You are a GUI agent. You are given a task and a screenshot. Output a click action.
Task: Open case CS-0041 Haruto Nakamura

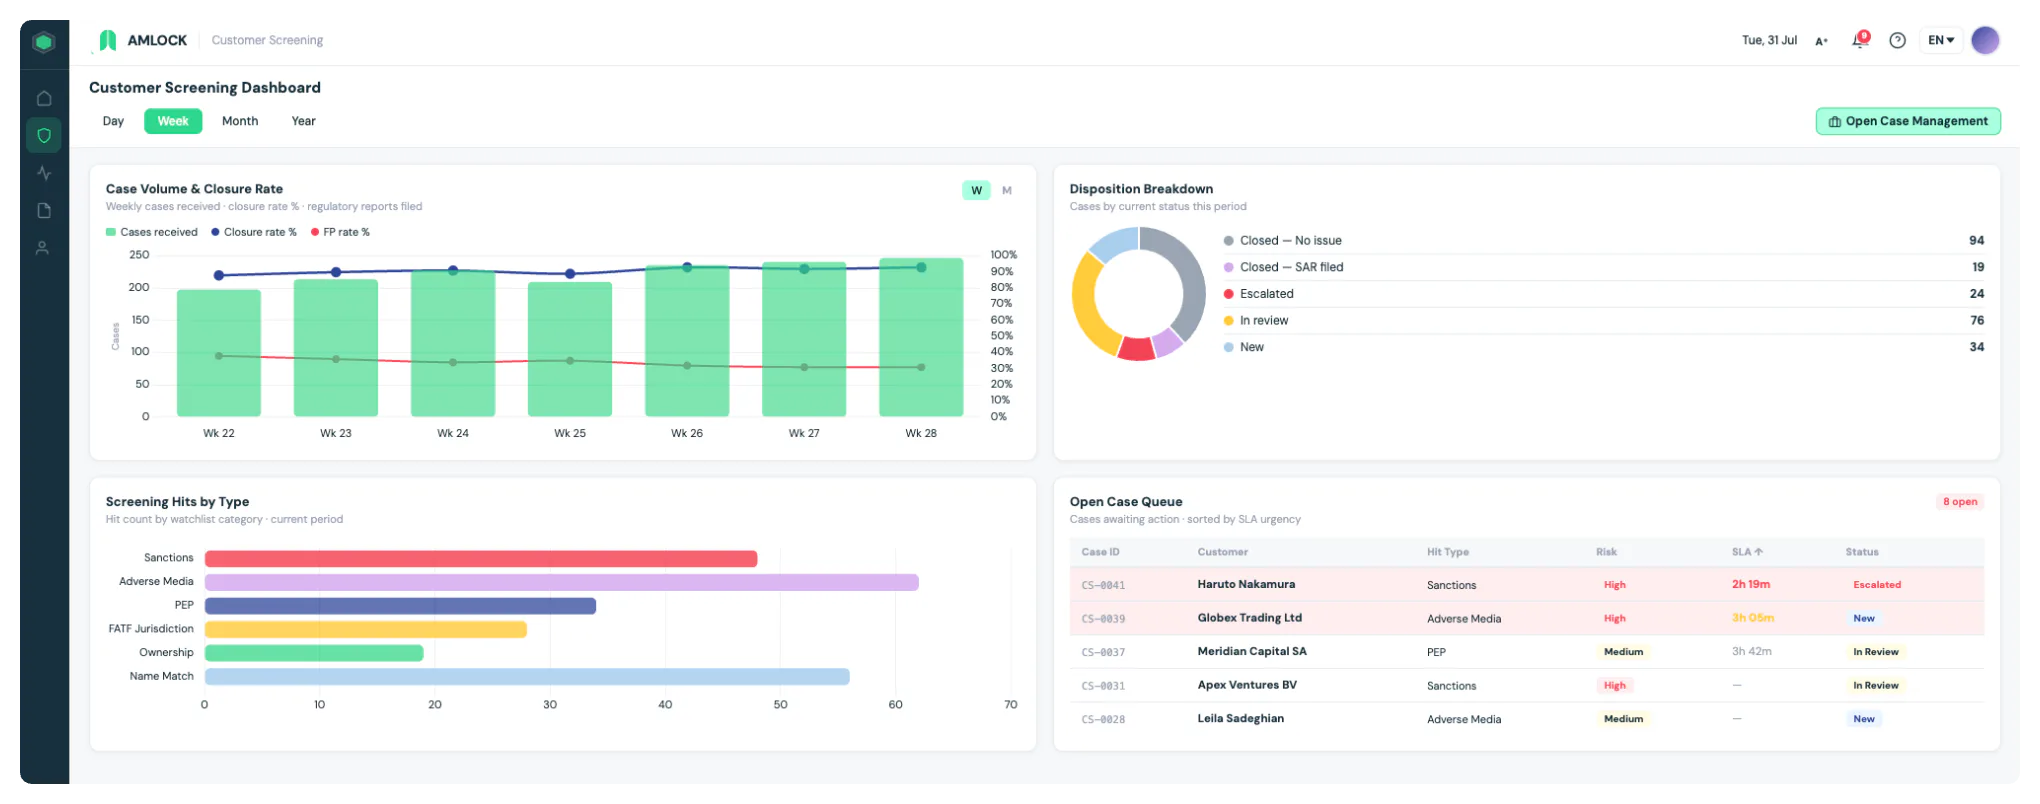point(1526,585)
